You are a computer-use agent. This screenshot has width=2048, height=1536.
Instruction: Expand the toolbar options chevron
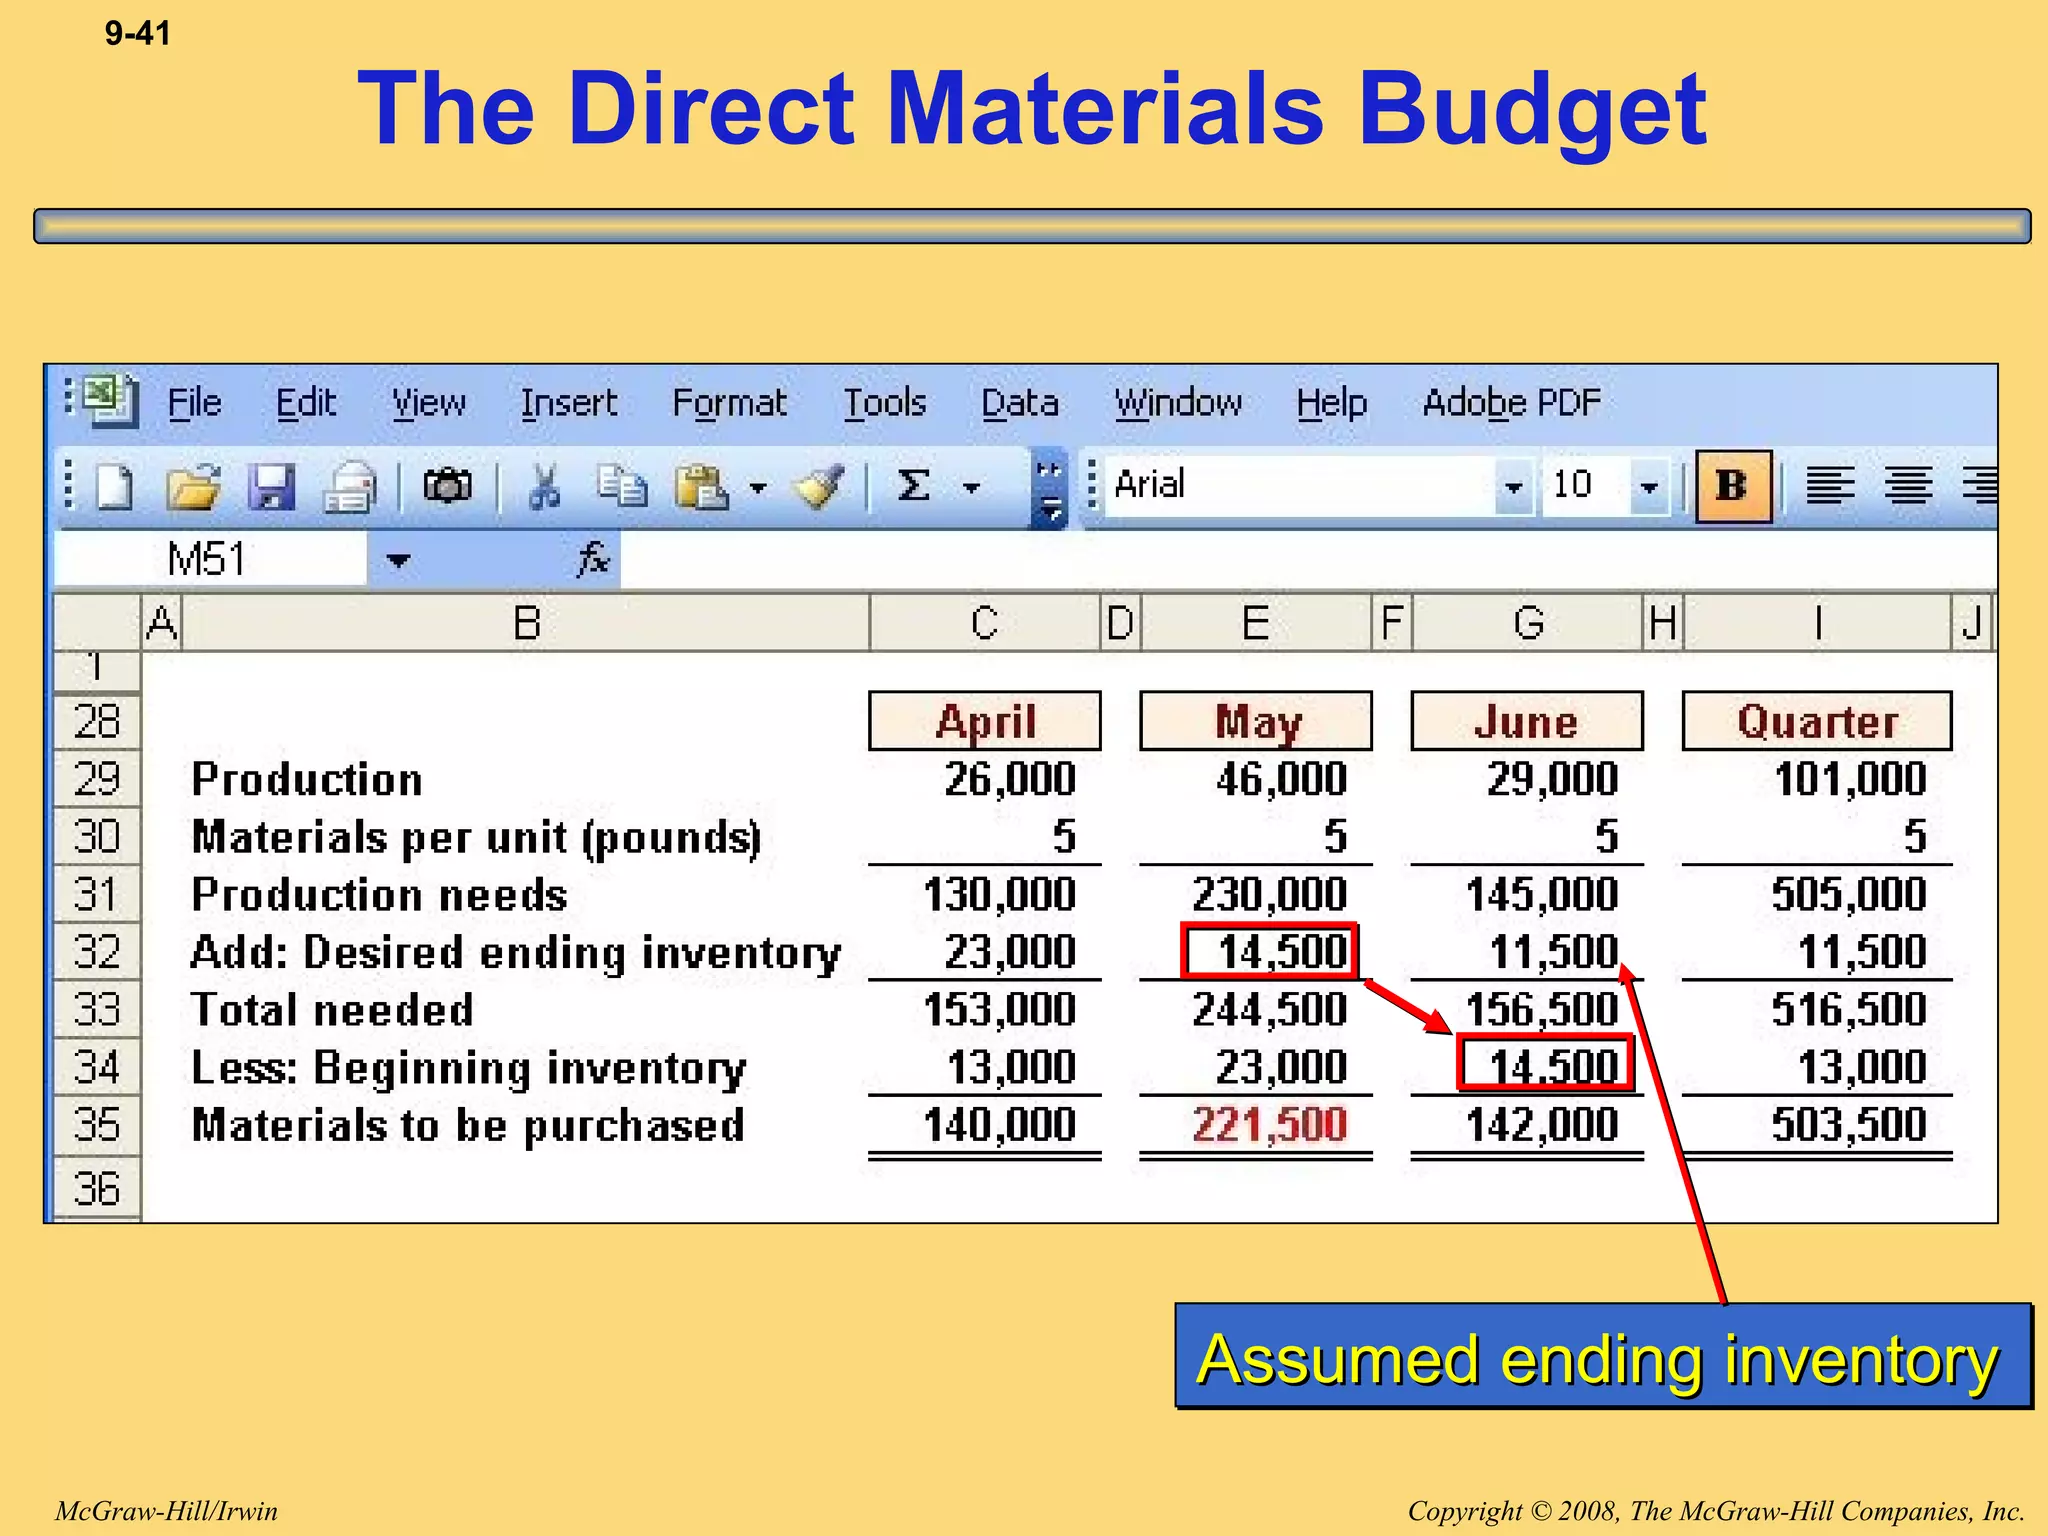click(x=1049, y=488)
